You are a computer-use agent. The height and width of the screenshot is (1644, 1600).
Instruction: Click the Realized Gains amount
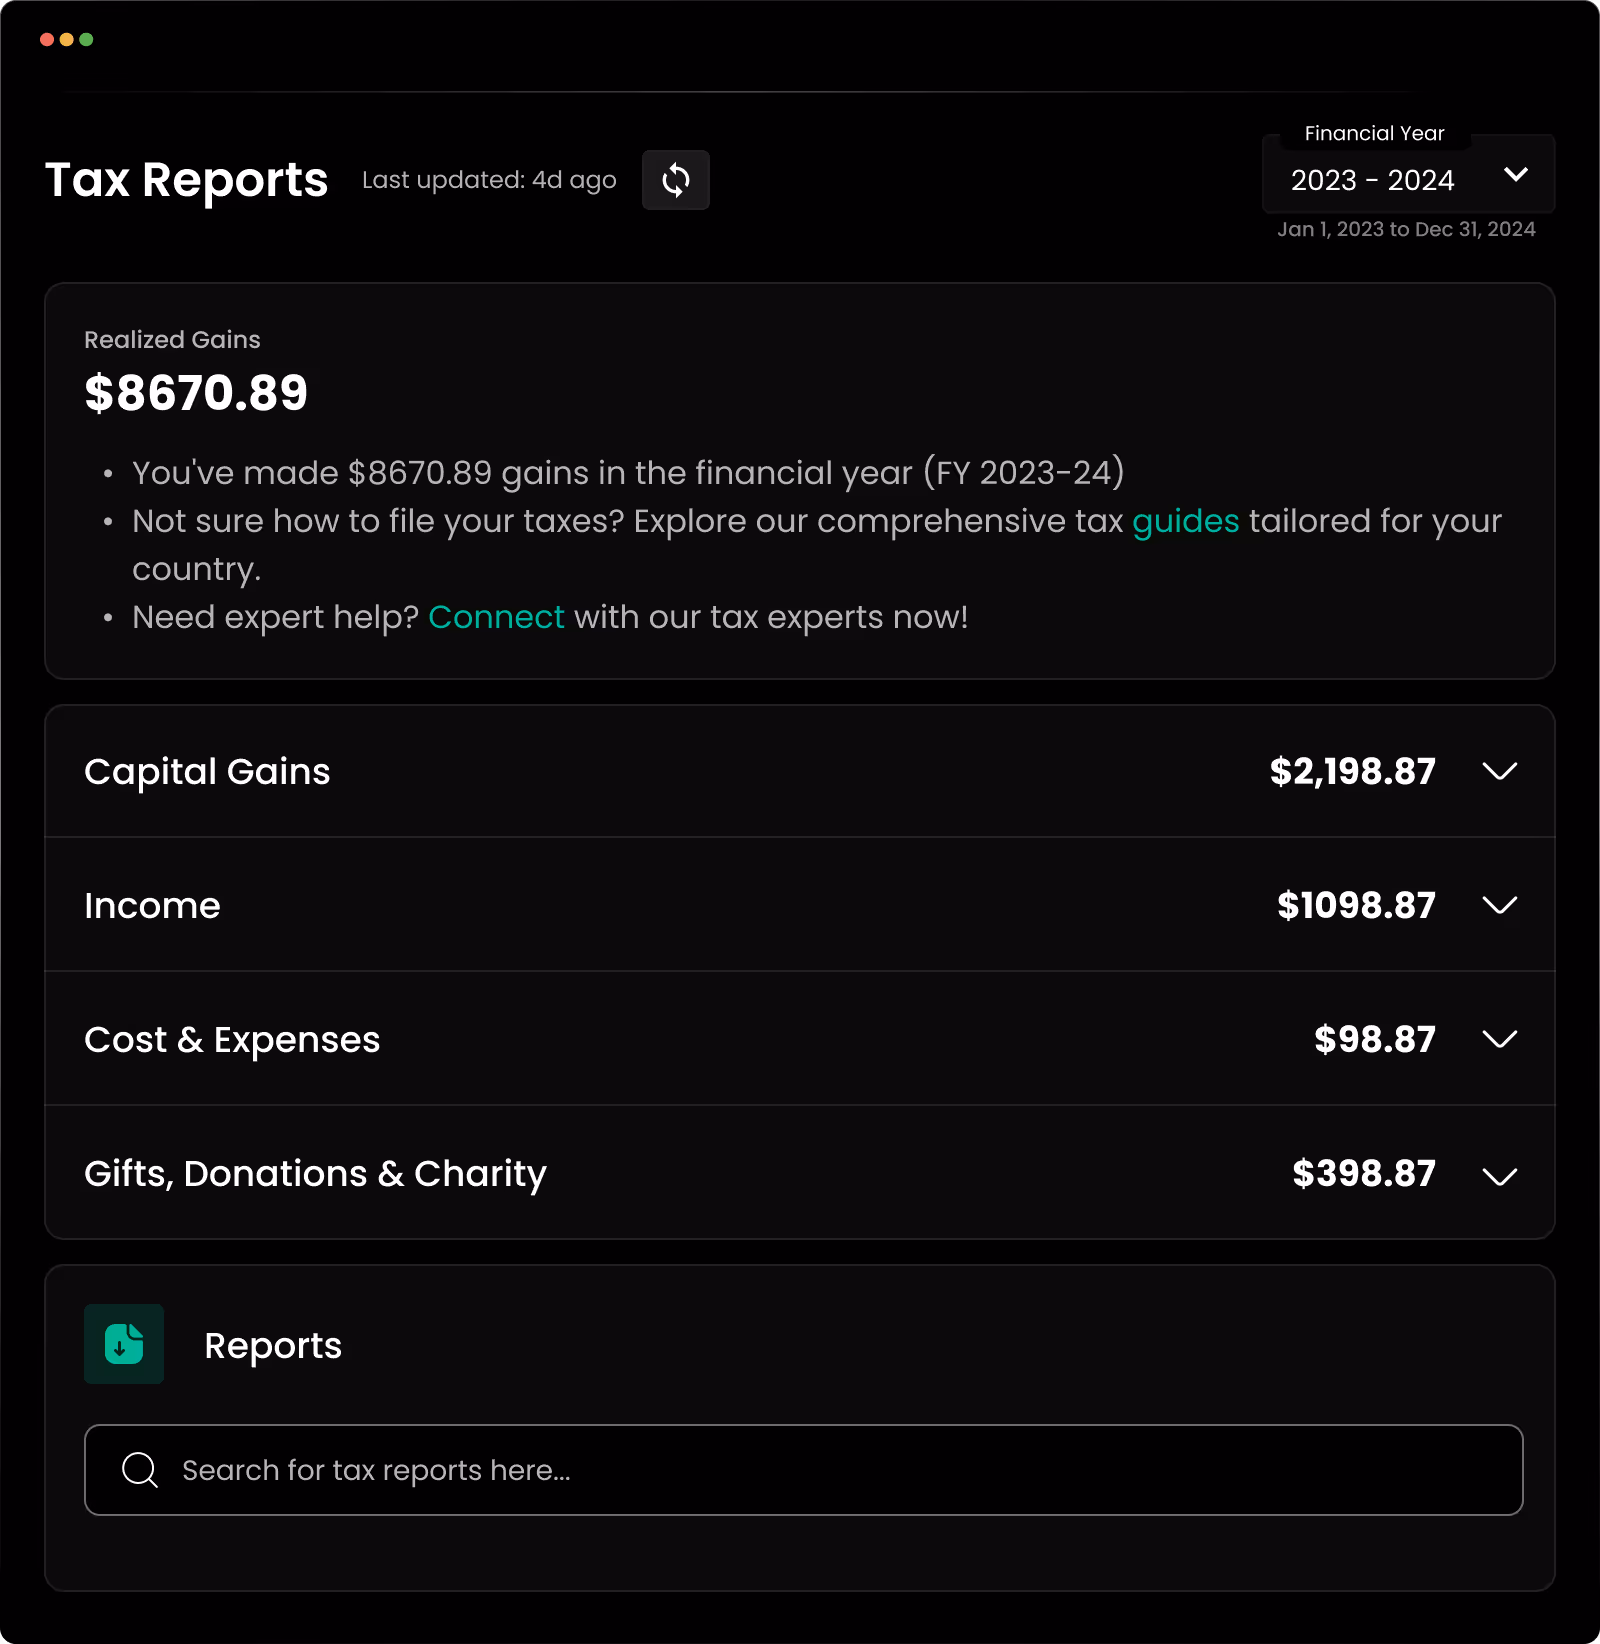pyautogui.click(x=196, y=392)
